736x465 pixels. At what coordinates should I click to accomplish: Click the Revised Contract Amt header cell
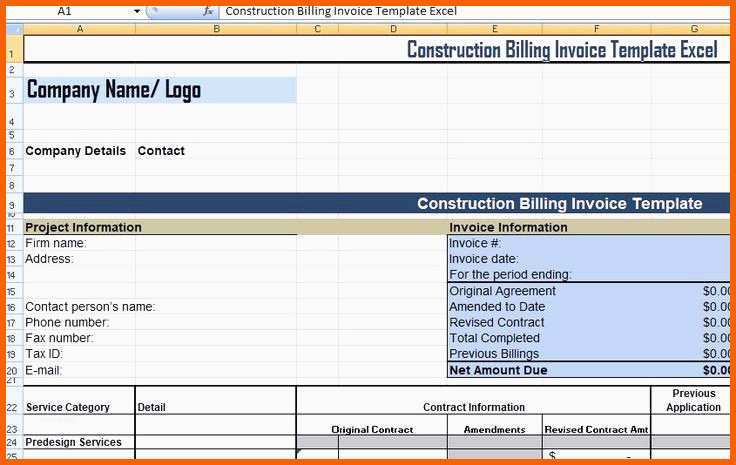pos(596,429)
